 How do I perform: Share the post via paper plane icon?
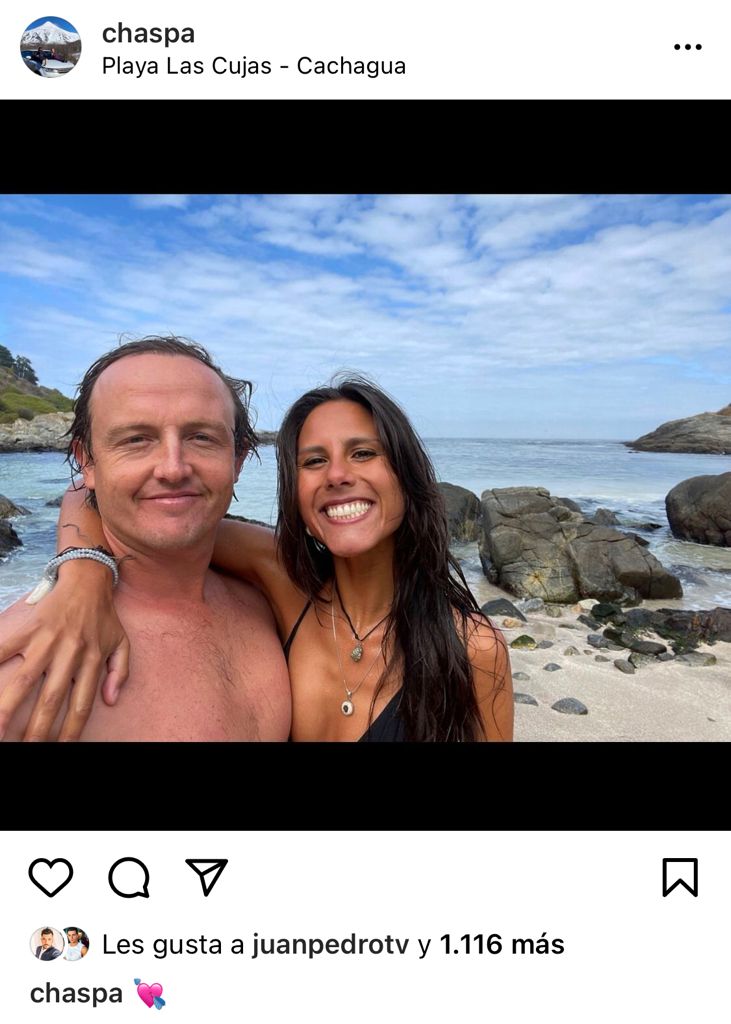pos(206,876)
